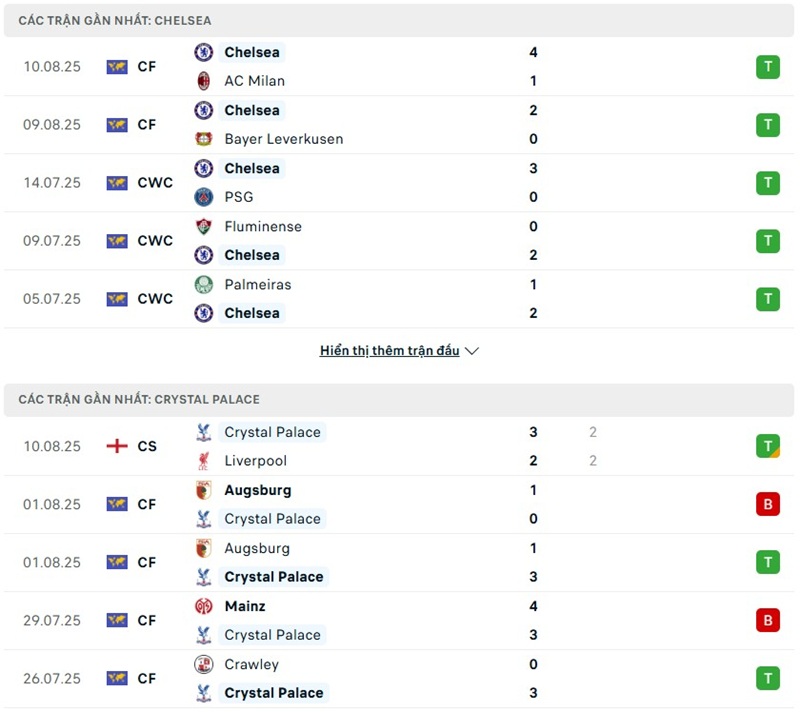Click the PSG club crest icon
The height and width of the screenshot is (712, 800).
[204, 197]
